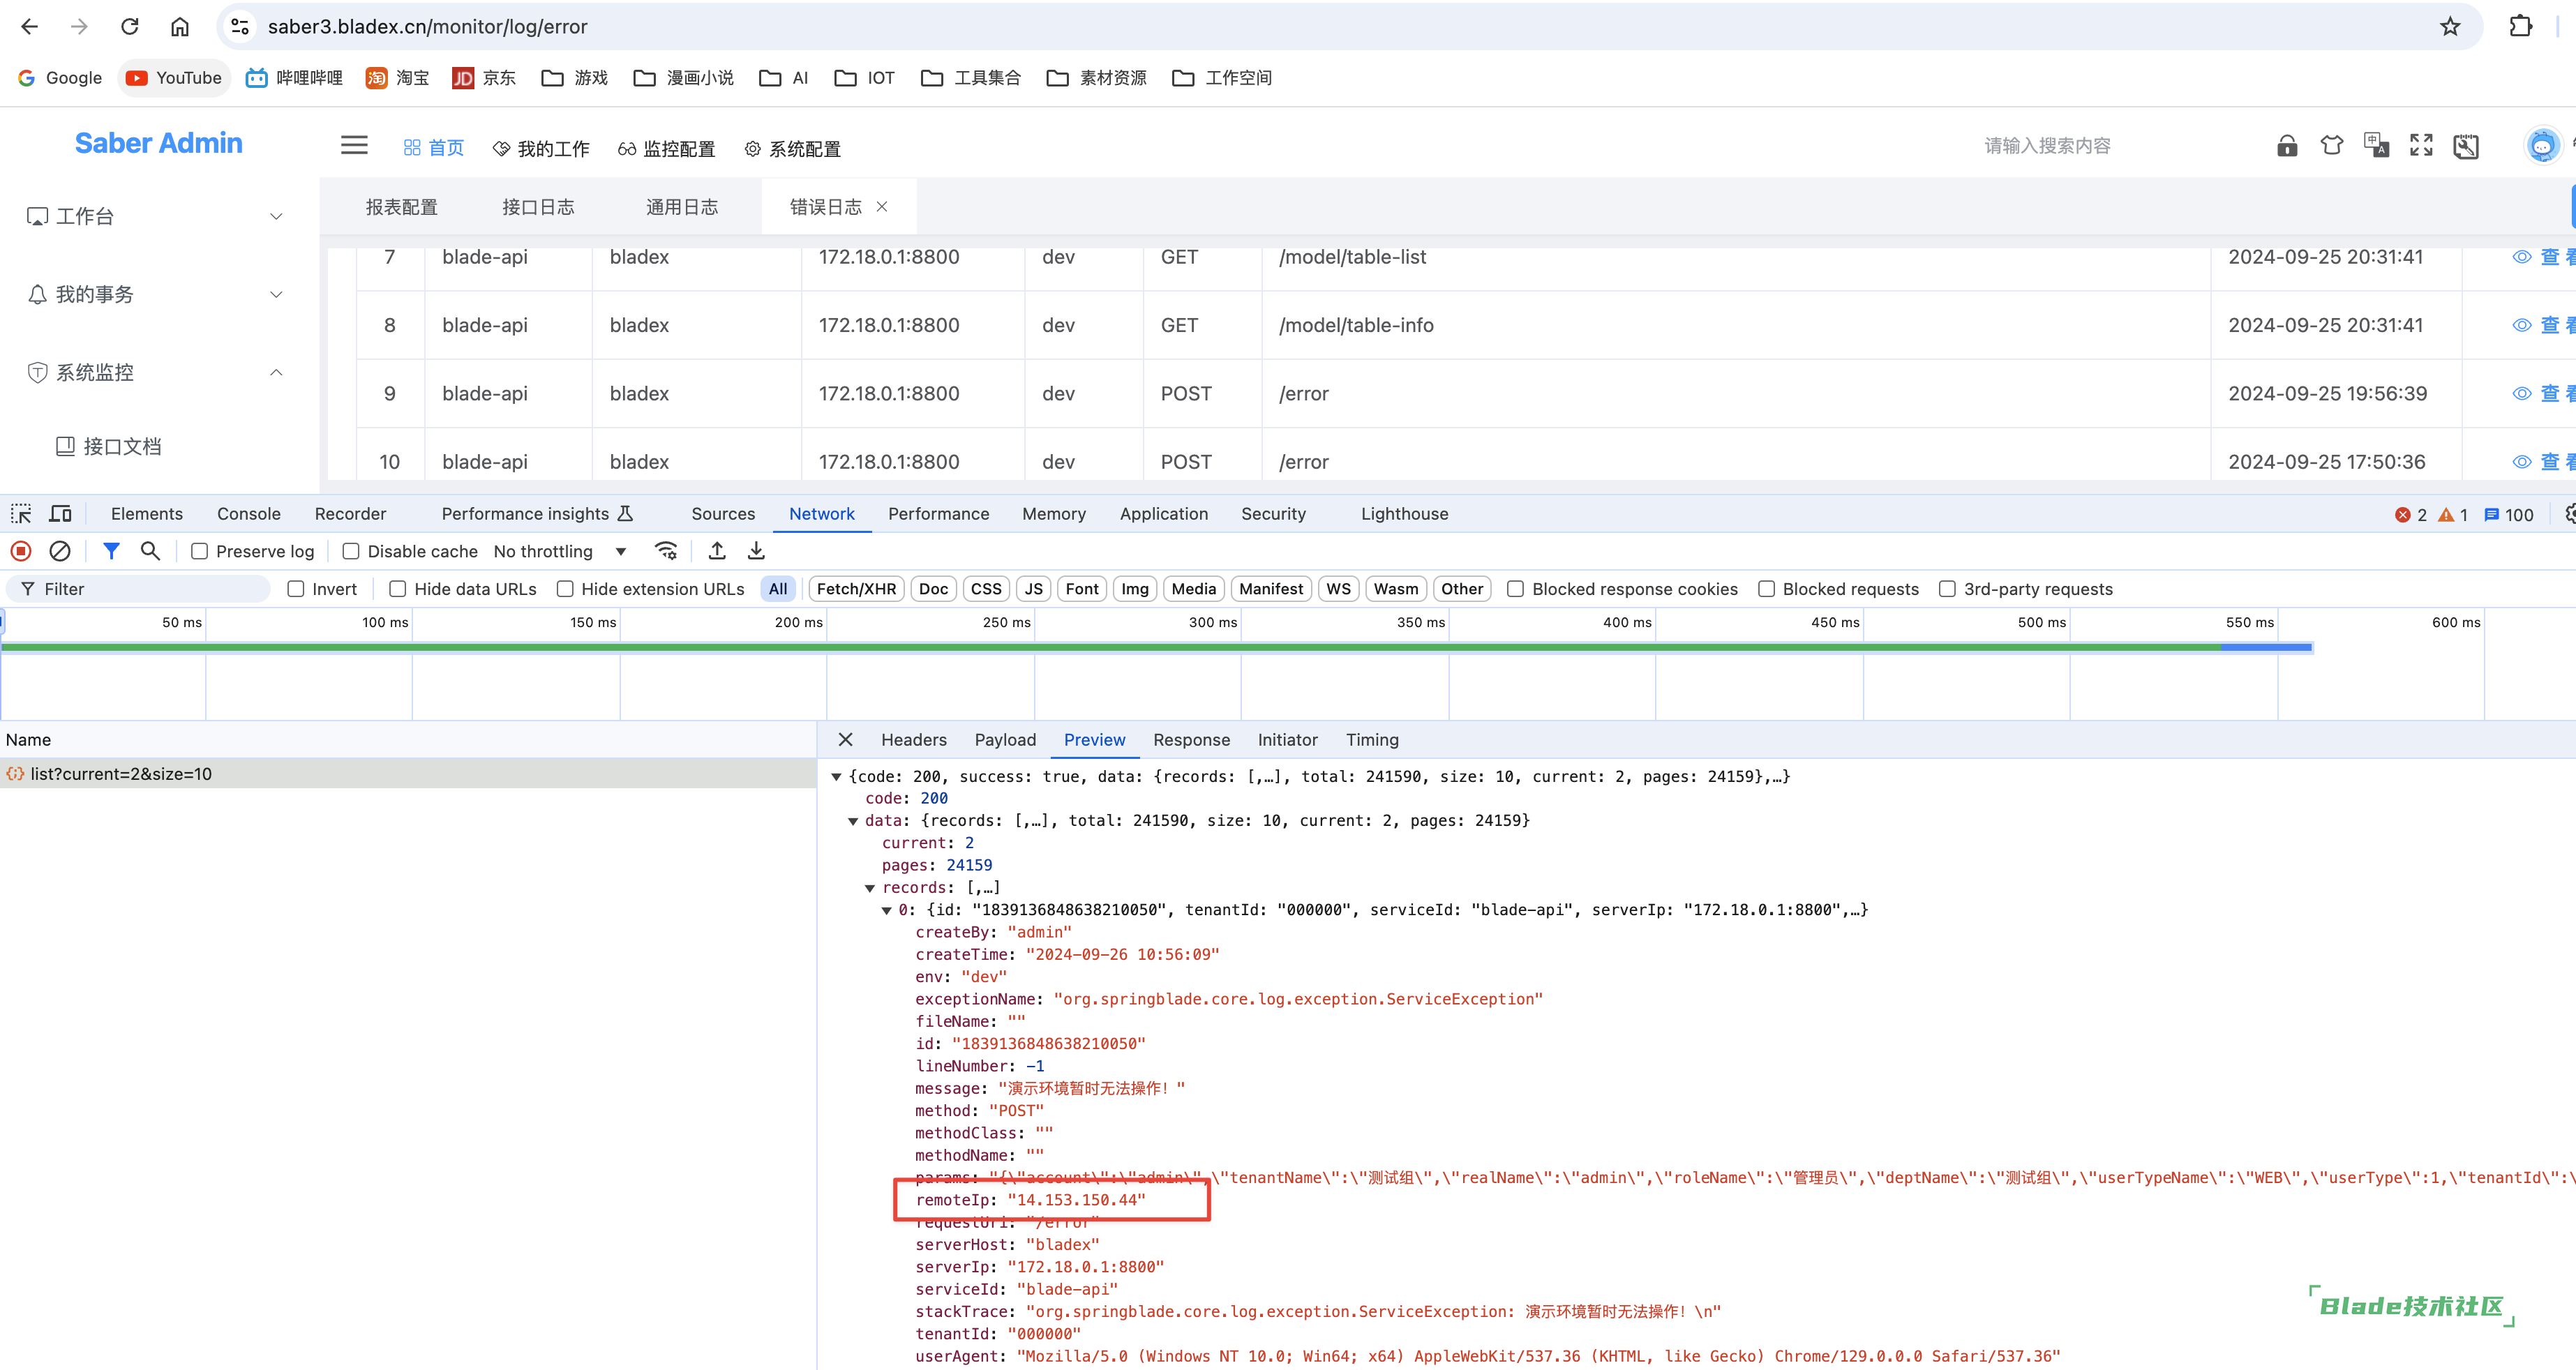Screen dimensions: 2576x1370
Task: Enter fullscreen mode icon
Action: (2421, 146)
